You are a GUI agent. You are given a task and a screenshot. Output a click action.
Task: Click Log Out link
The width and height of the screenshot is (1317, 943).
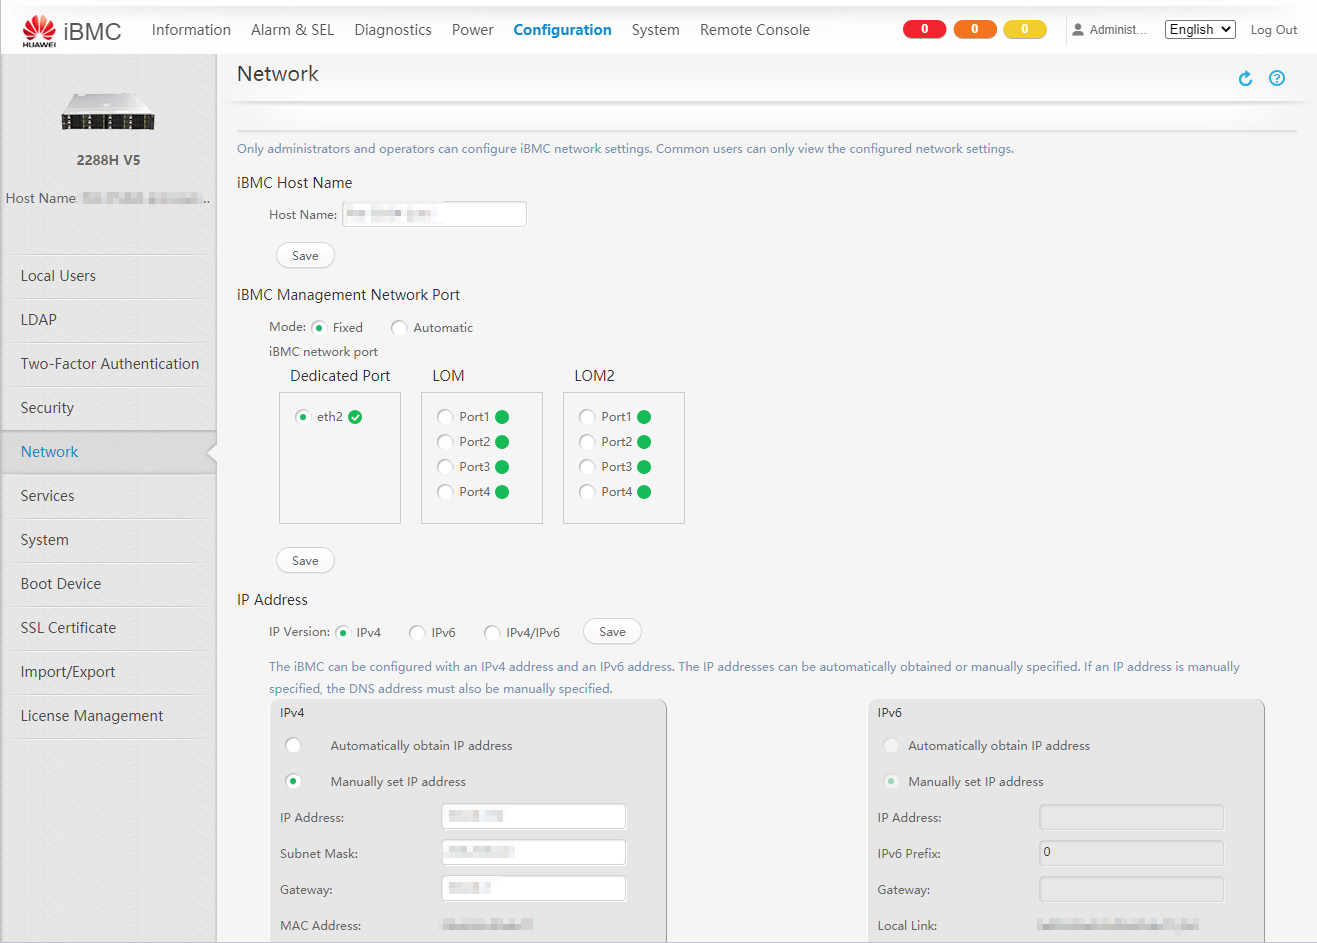point(1274,30)
